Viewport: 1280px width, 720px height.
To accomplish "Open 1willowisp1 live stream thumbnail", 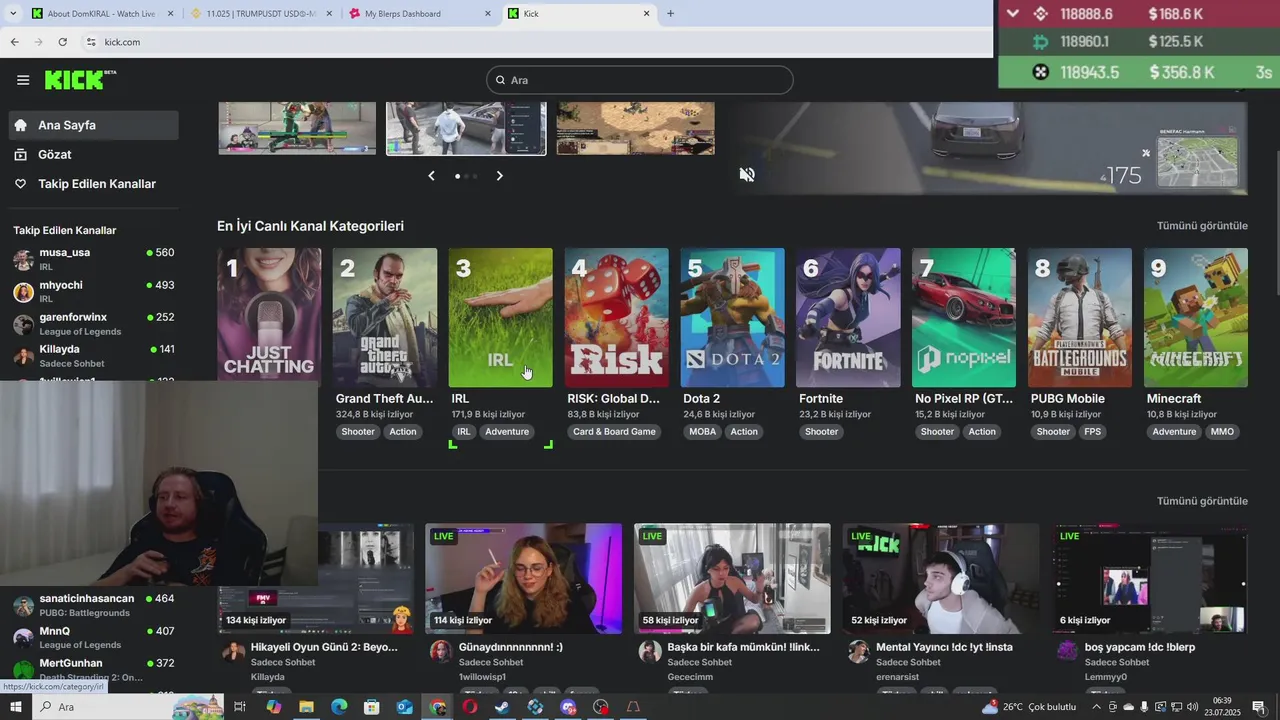I will point(523,578).
